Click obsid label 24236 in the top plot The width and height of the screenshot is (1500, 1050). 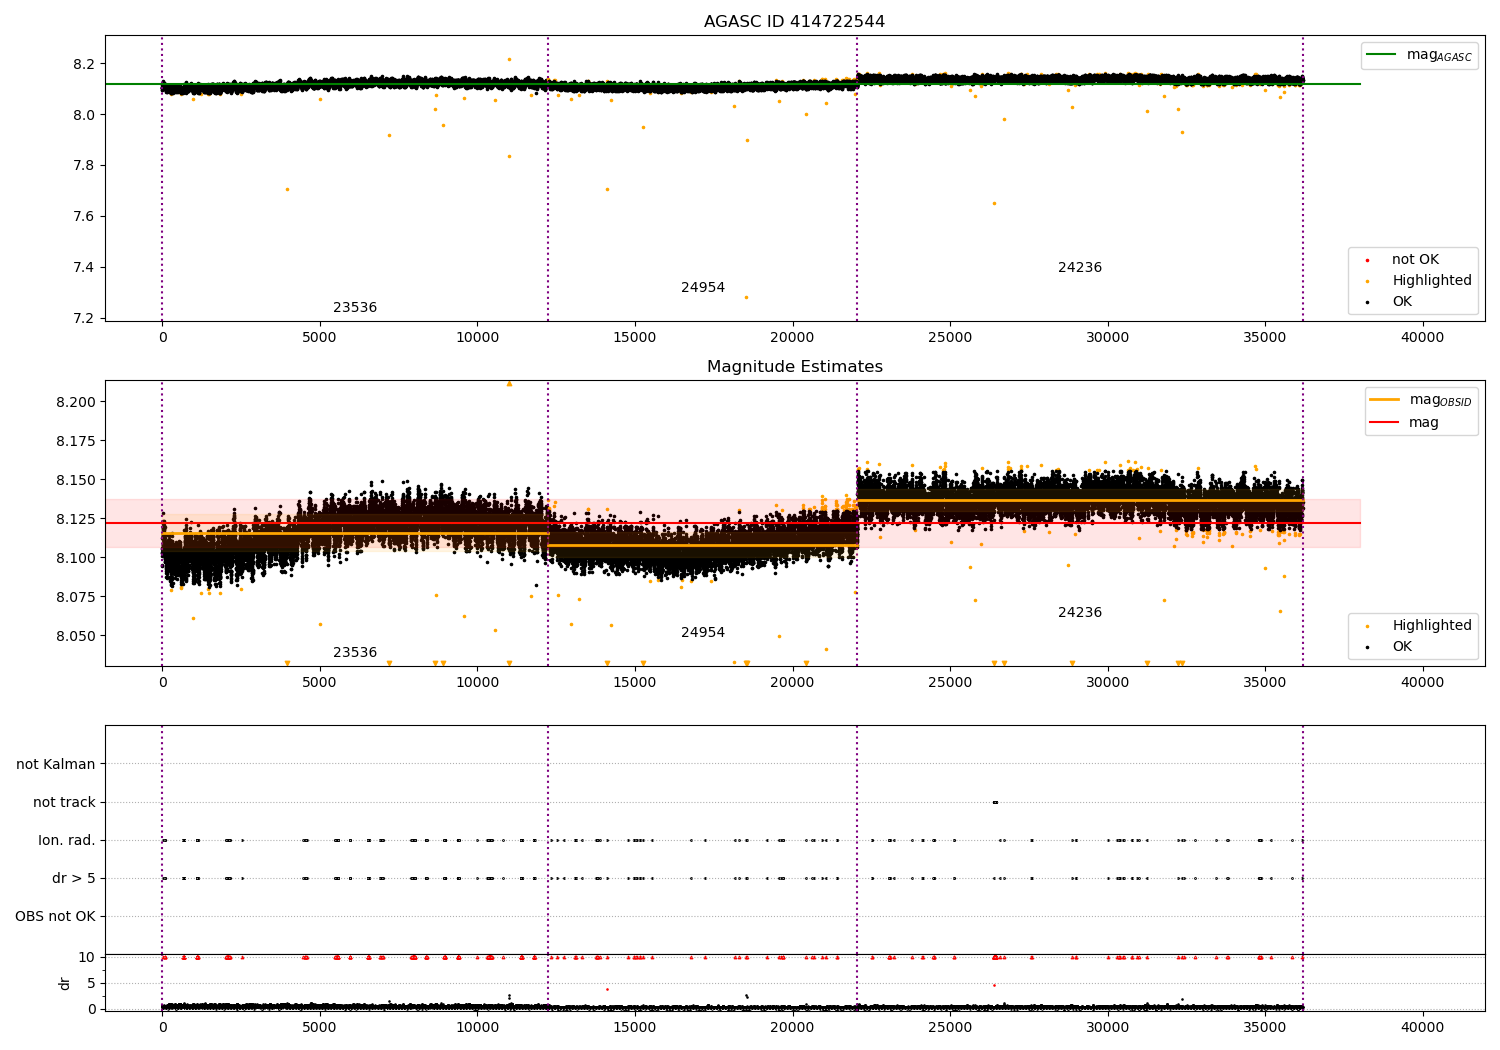pos(1080,268)
